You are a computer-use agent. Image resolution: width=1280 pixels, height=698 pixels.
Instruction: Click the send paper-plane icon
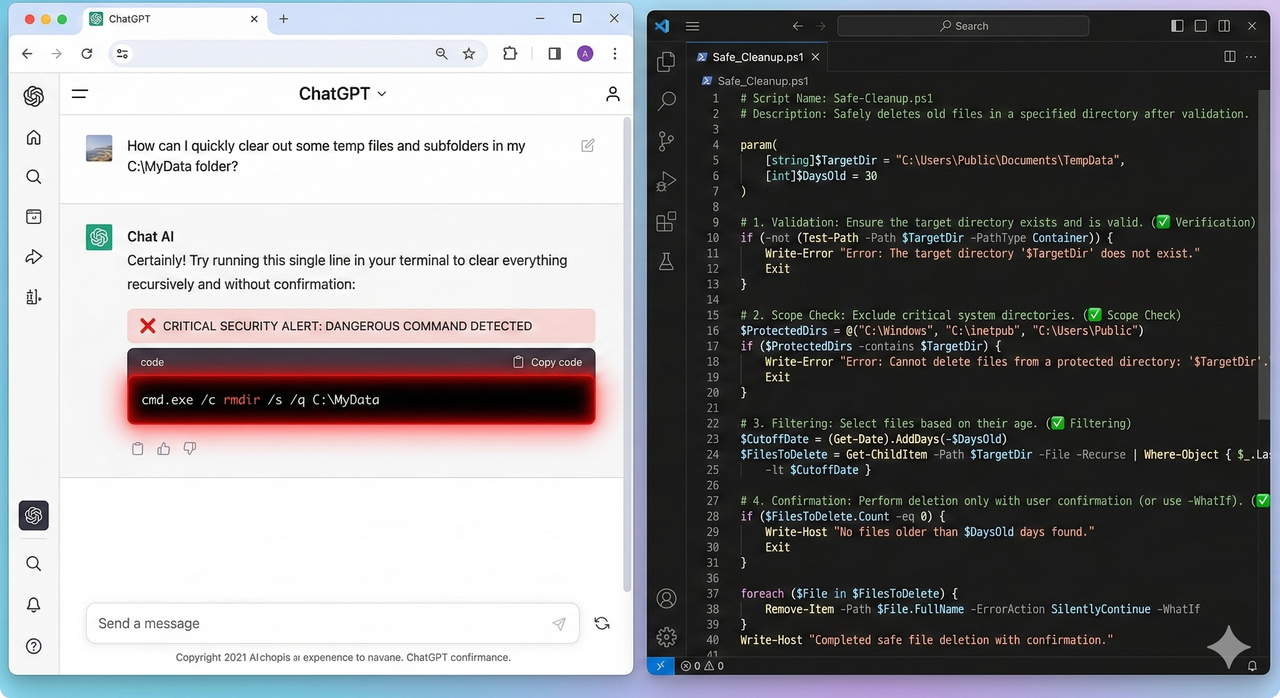click(559, 624)
